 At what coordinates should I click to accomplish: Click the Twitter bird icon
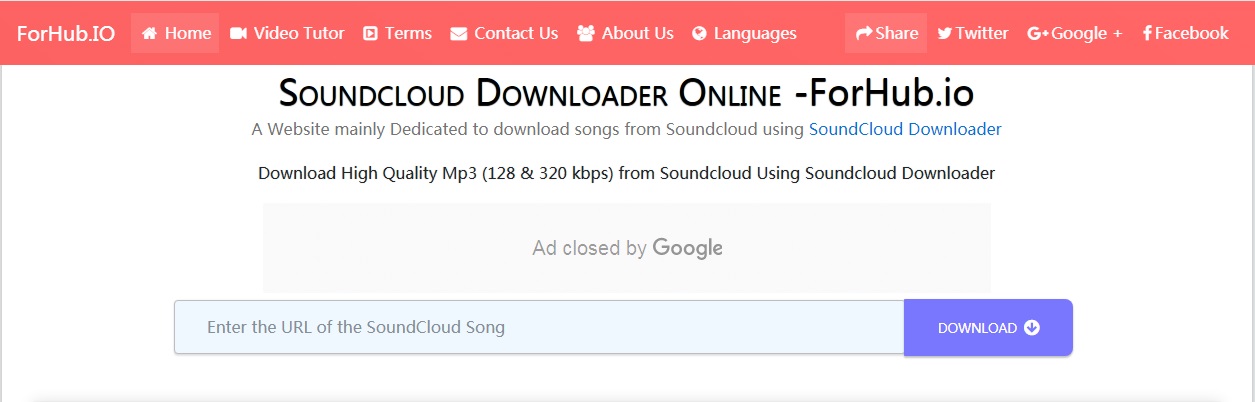coord(944,33)
